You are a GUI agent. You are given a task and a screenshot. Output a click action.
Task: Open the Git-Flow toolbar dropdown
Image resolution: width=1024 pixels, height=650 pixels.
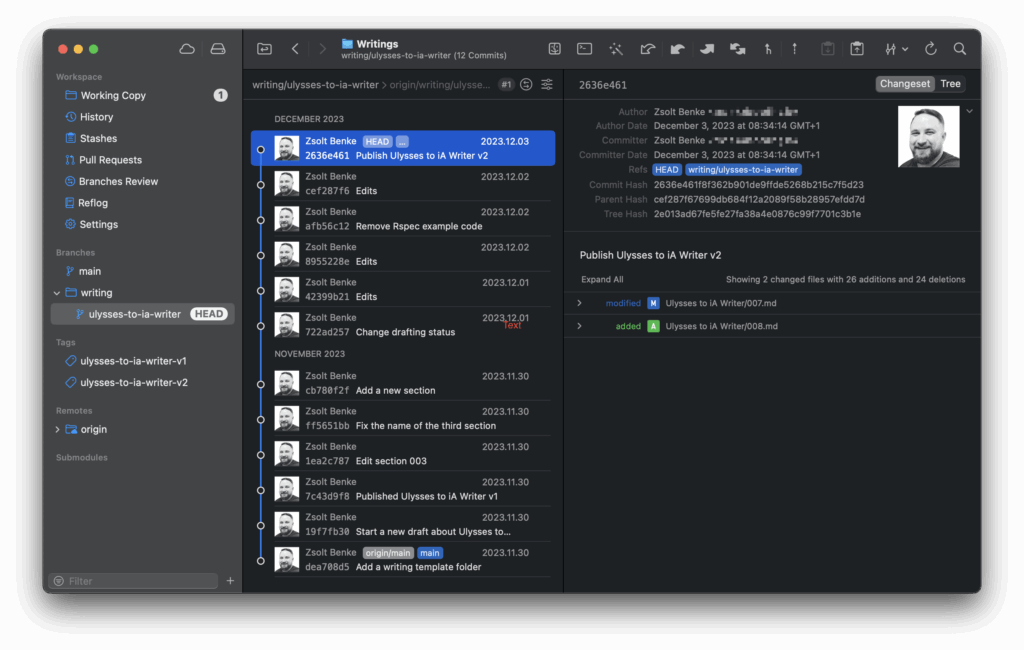point(896,49)
